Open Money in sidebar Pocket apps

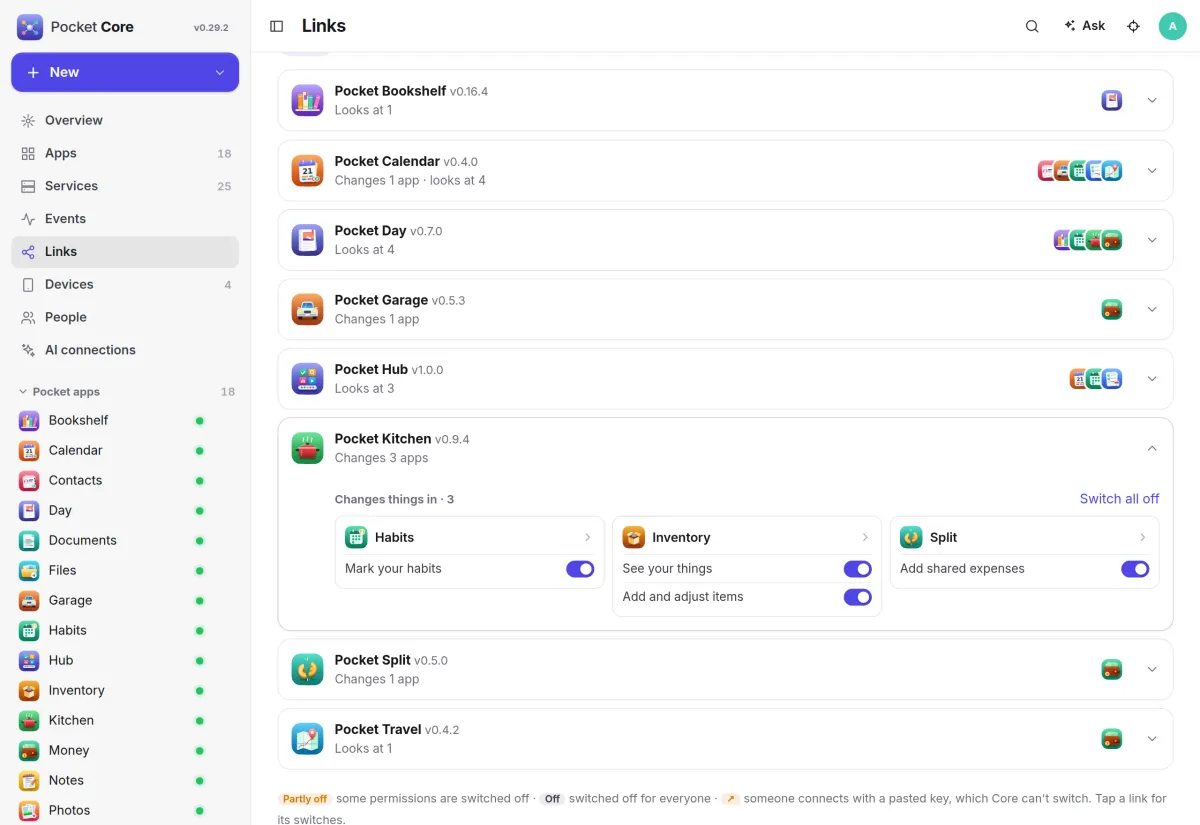pyautogui.click(x=125, y=750)
